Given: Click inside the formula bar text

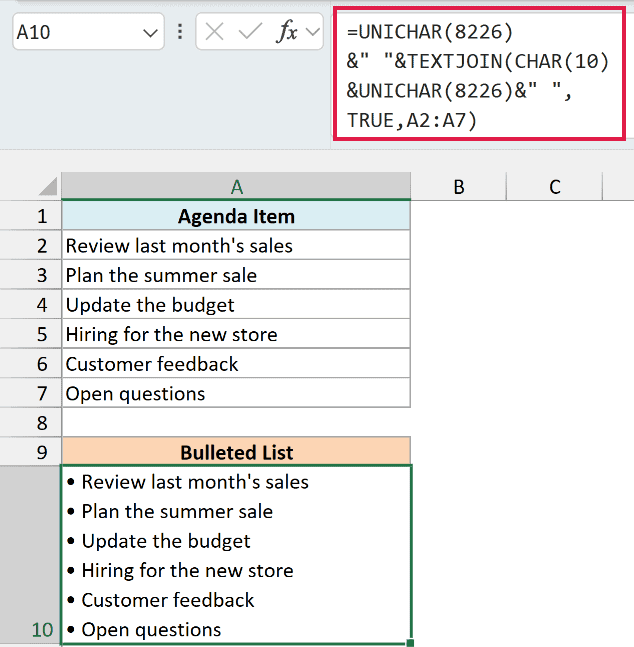Looking at the screenshot, I should (479, 75).
